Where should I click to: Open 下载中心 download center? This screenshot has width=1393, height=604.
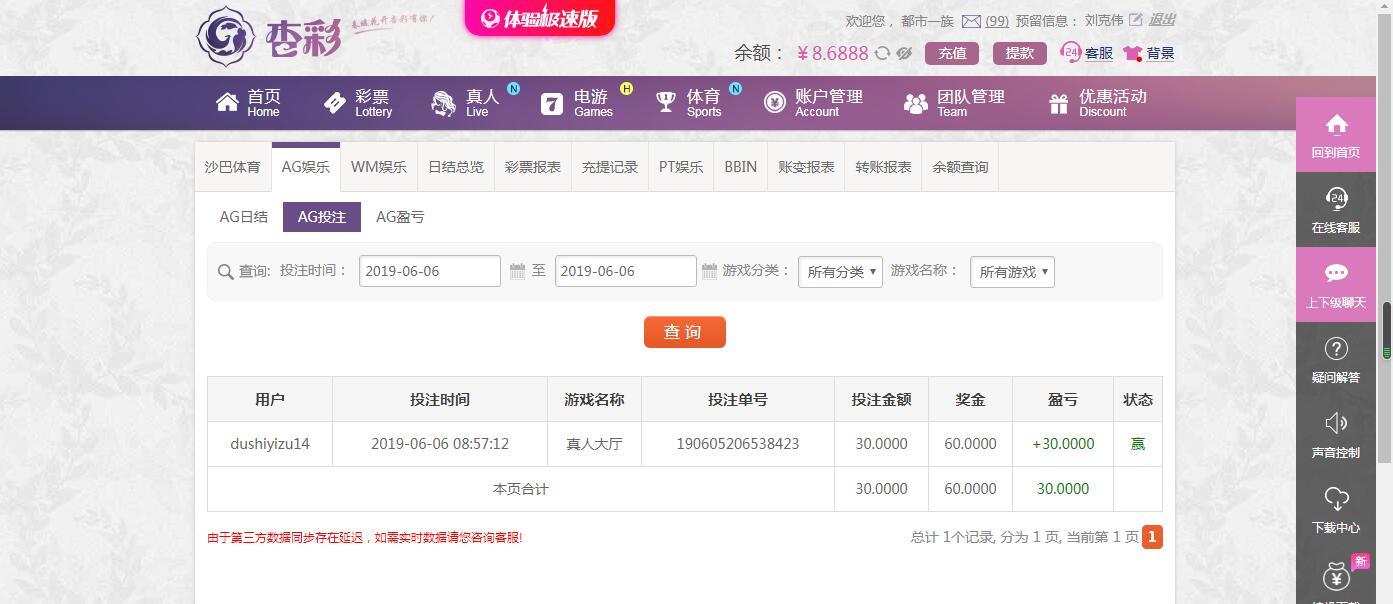click(1336, 510)
